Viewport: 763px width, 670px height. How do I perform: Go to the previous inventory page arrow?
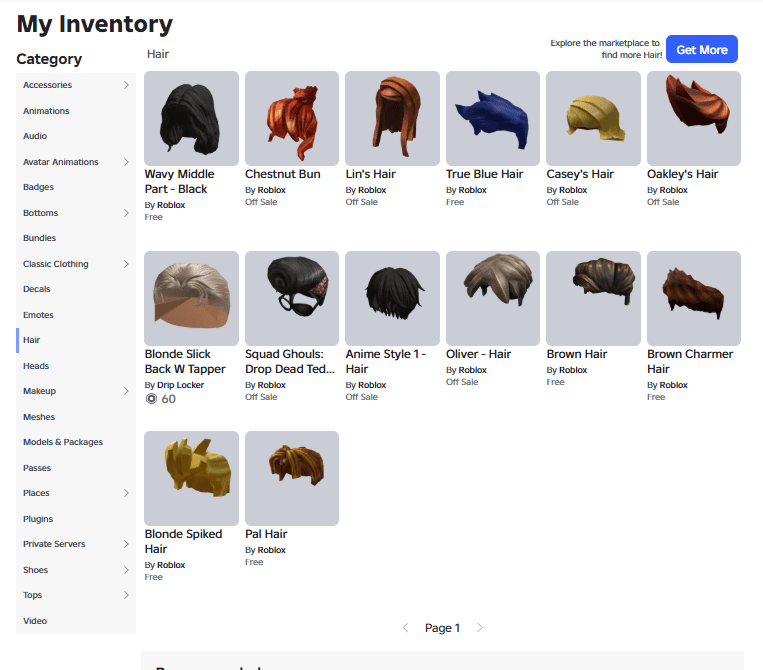405,628
